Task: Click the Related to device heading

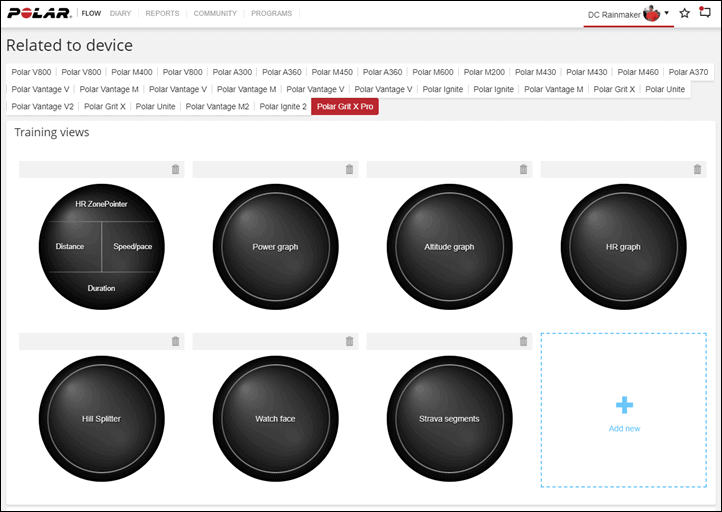Action: click(x=69, y=45)
